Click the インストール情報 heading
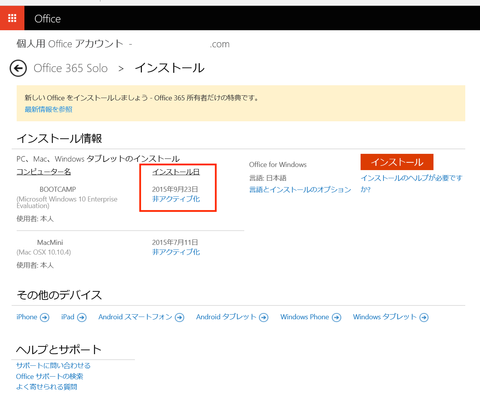Viewport: 480px width, 408px height. click(59, 138)
